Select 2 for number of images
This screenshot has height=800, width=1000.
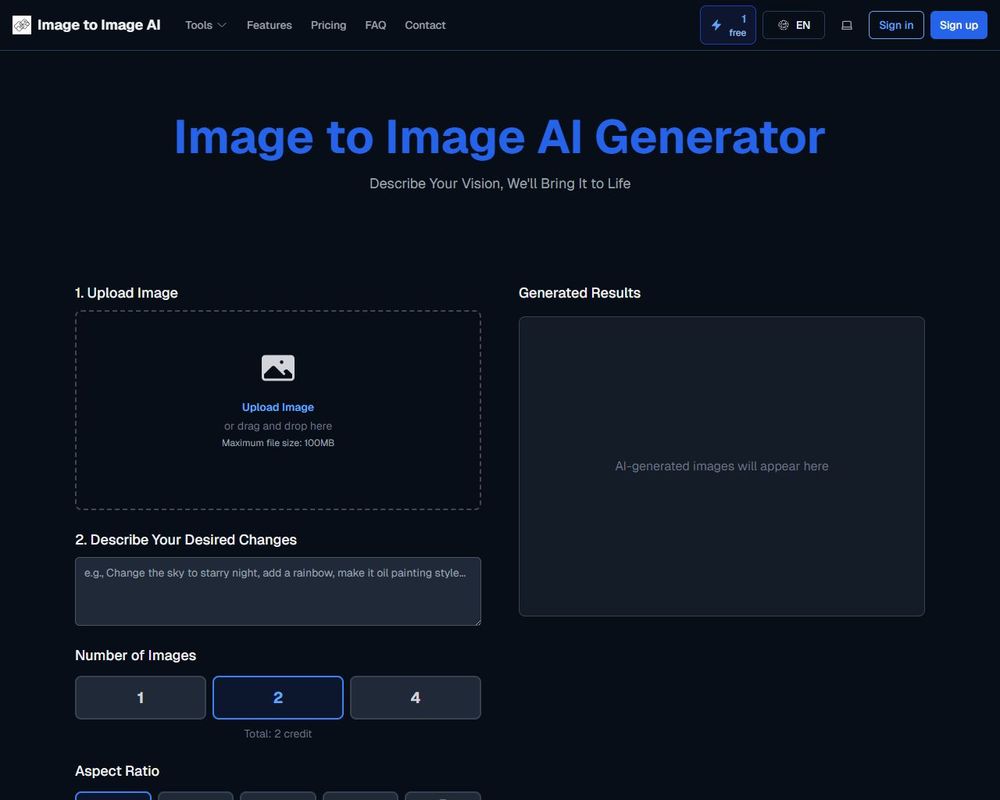click(278, 697)
